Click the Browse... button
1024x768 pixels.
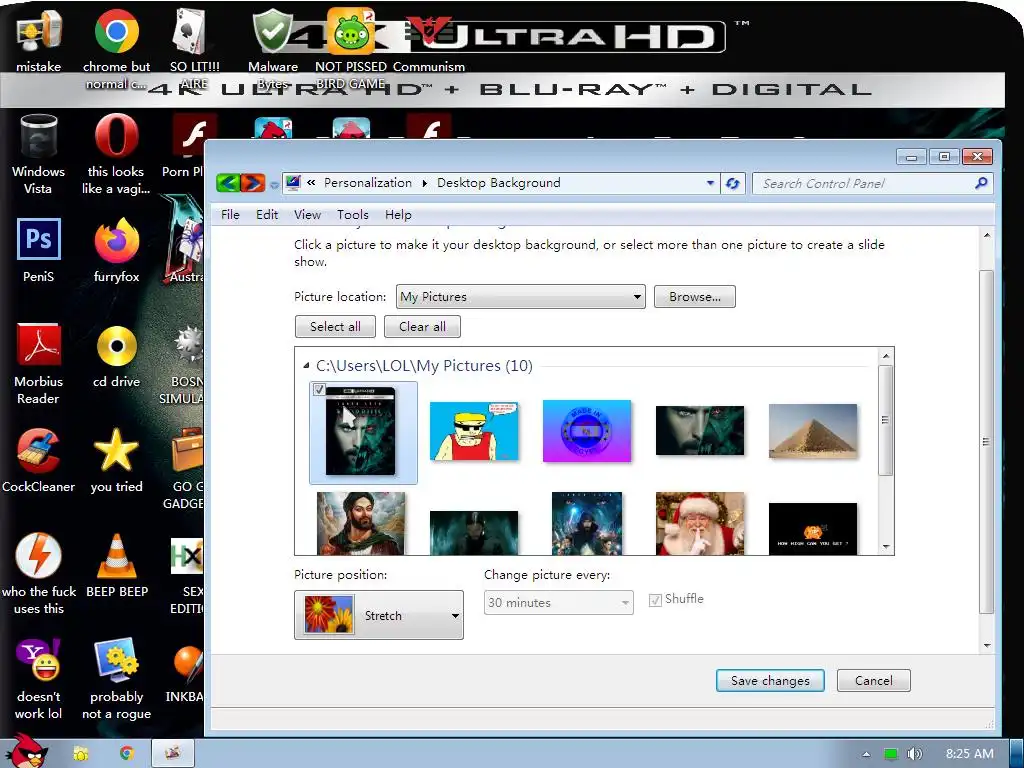coord(695,296)
